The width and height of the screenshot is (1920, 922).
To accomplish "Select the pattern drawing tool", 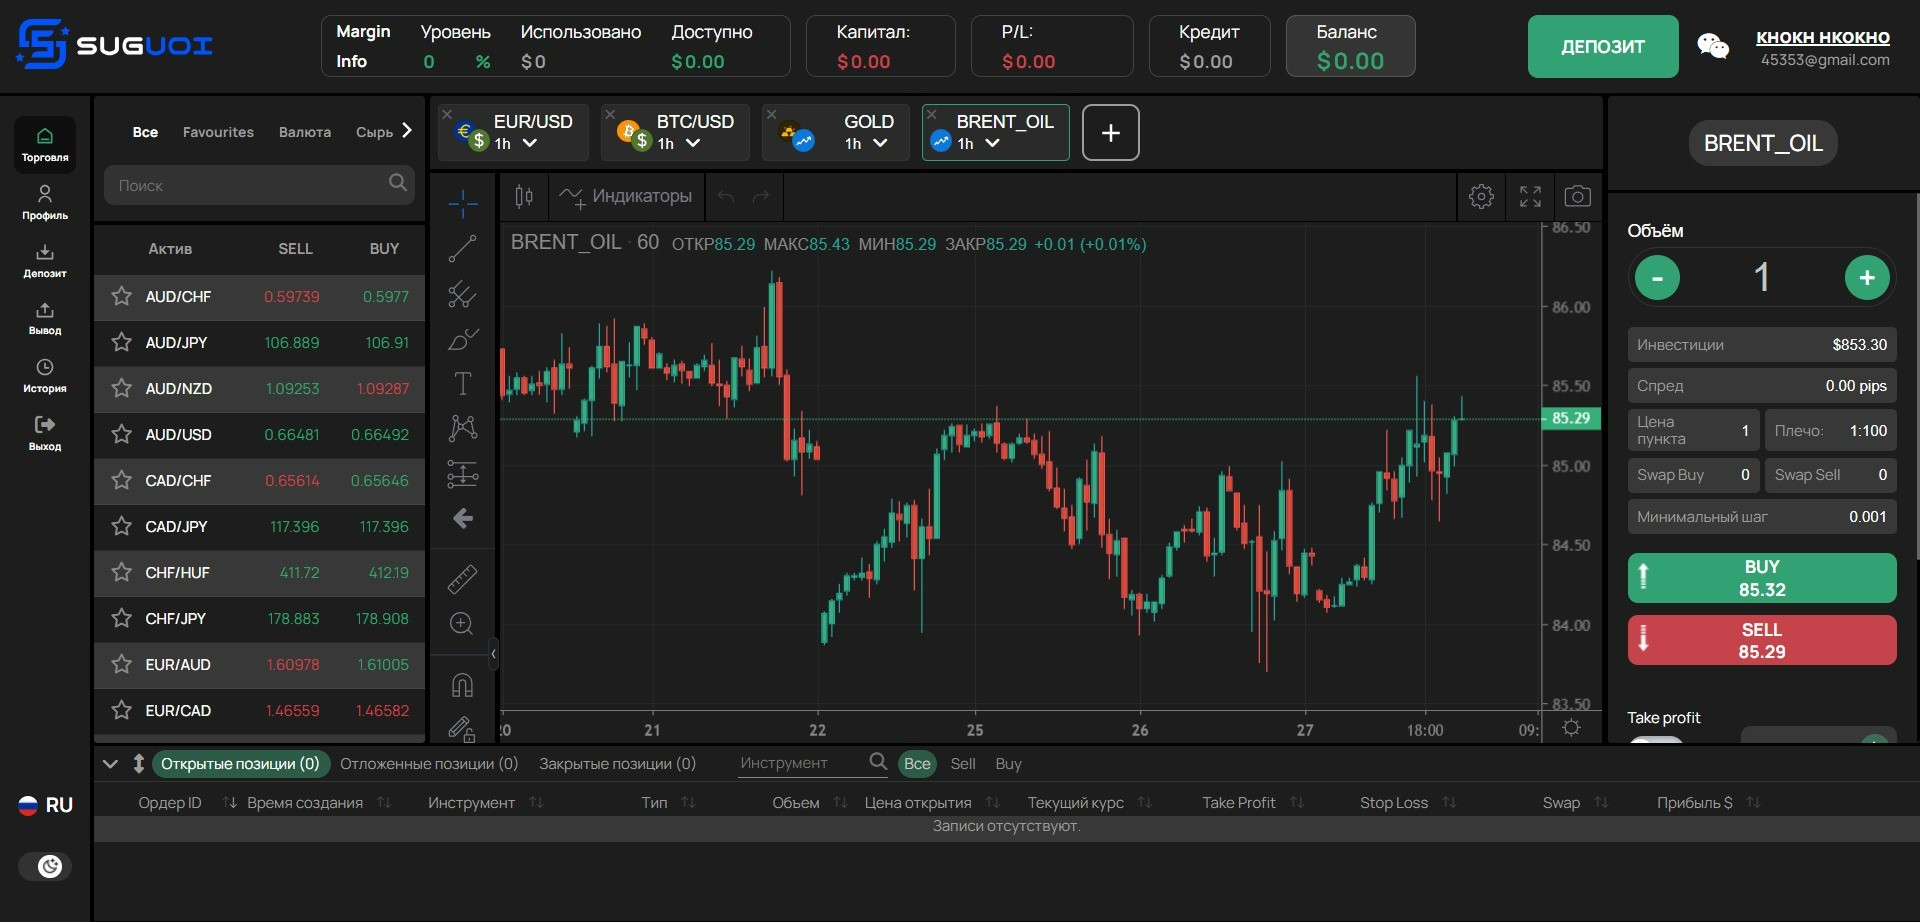I will (462, 428).
